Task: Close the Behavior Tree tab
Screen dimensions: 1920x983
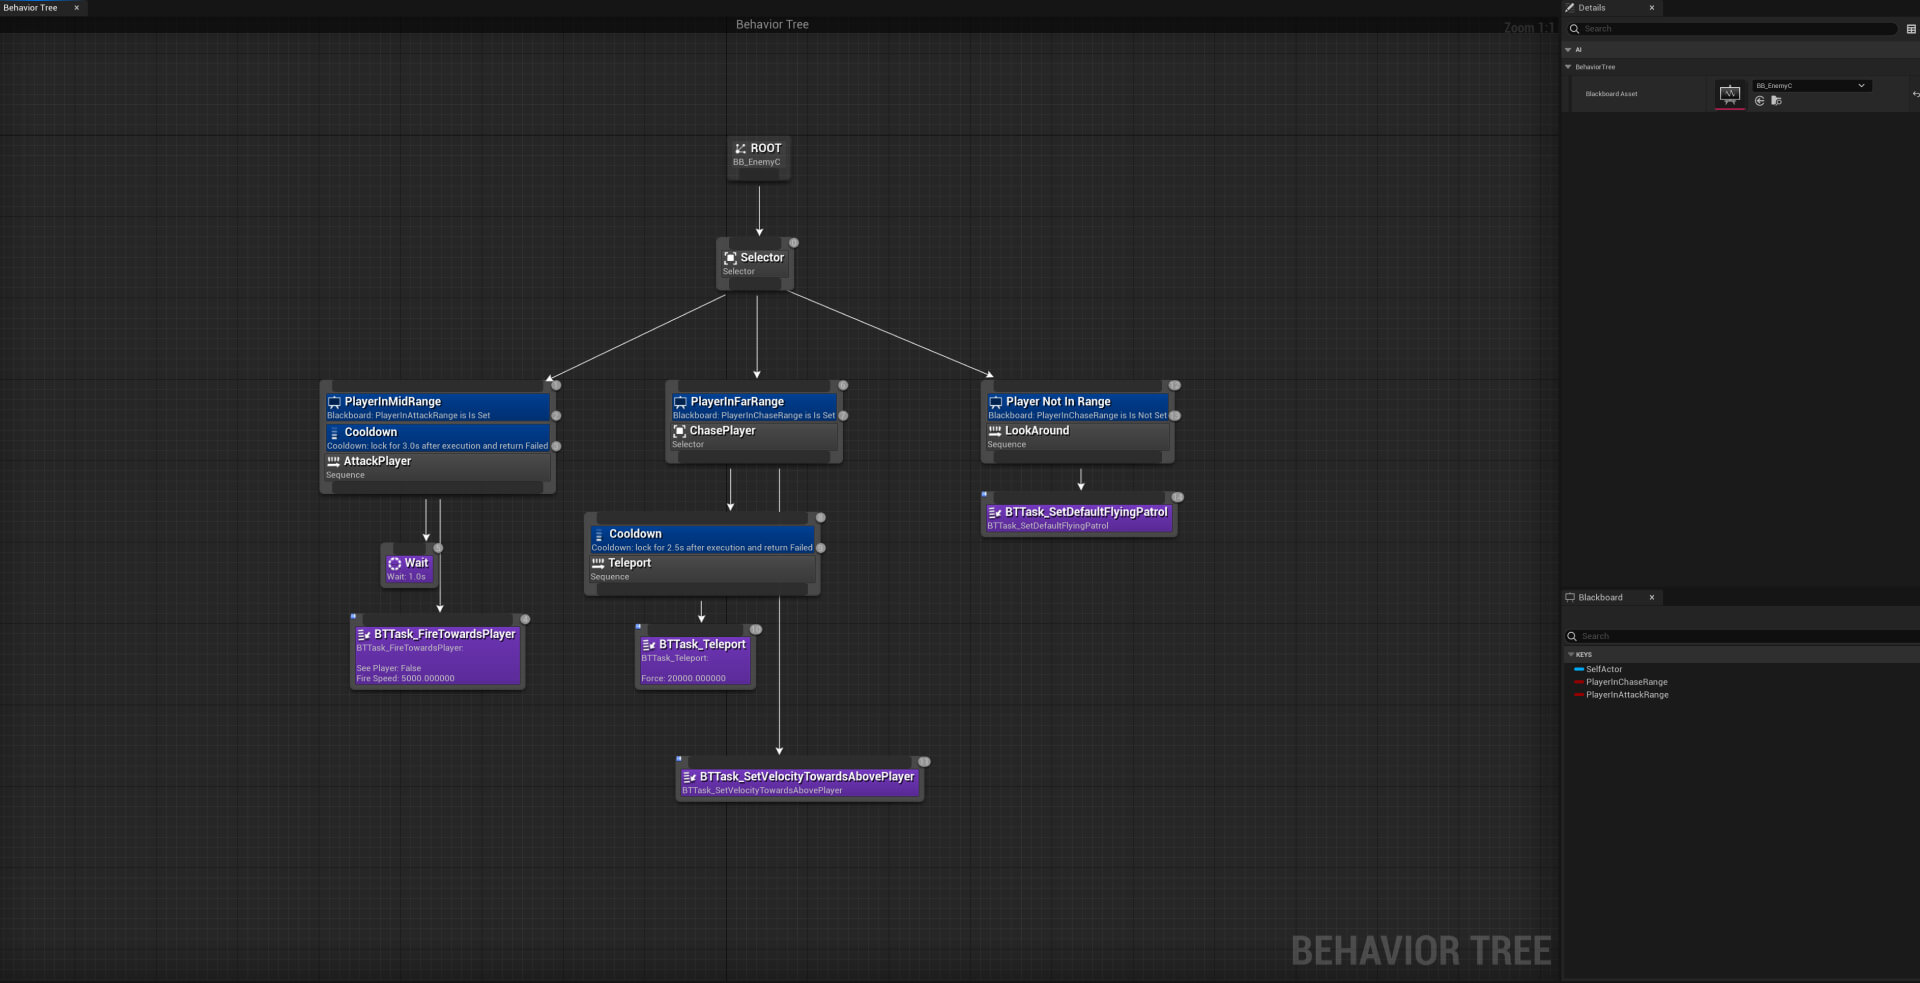Action: click(77, 8)
